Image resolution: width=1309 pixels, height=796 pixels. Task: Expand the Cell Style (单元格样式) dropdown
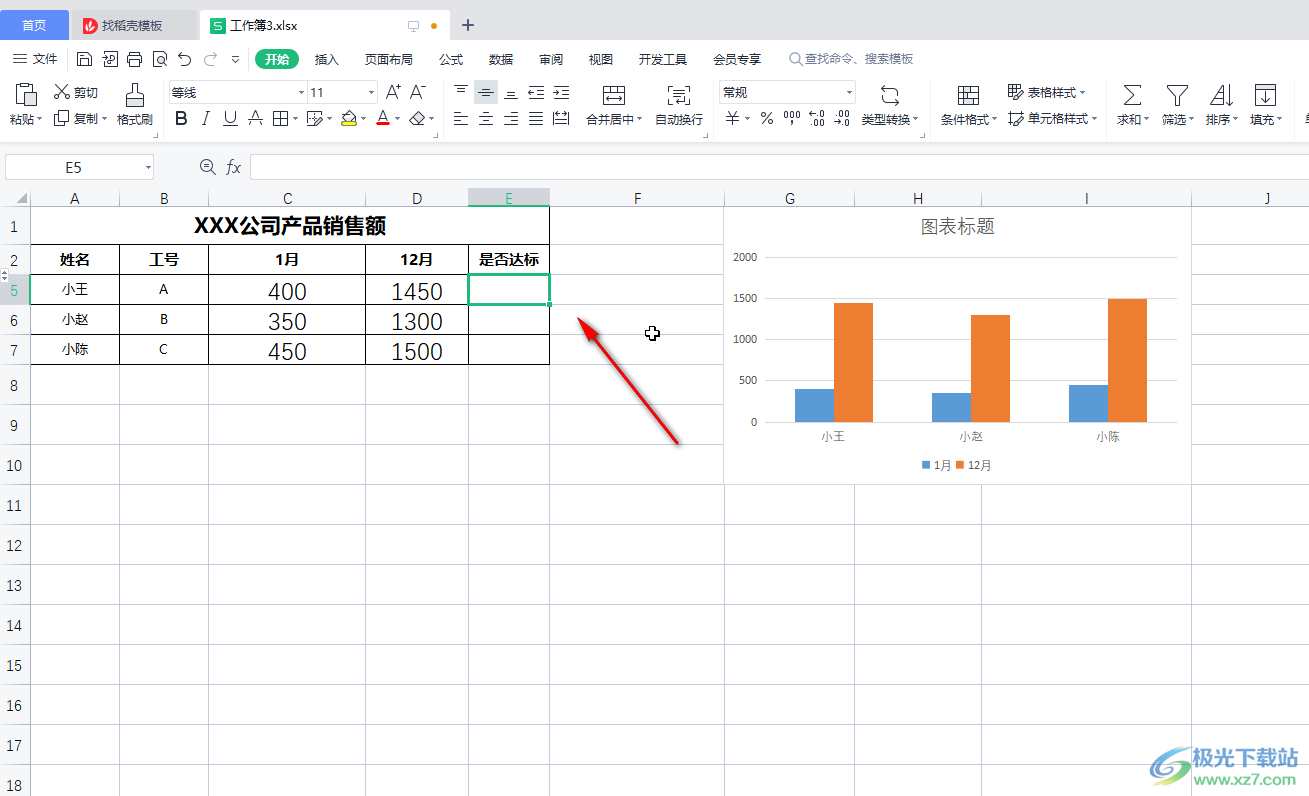click(1094, 119)
